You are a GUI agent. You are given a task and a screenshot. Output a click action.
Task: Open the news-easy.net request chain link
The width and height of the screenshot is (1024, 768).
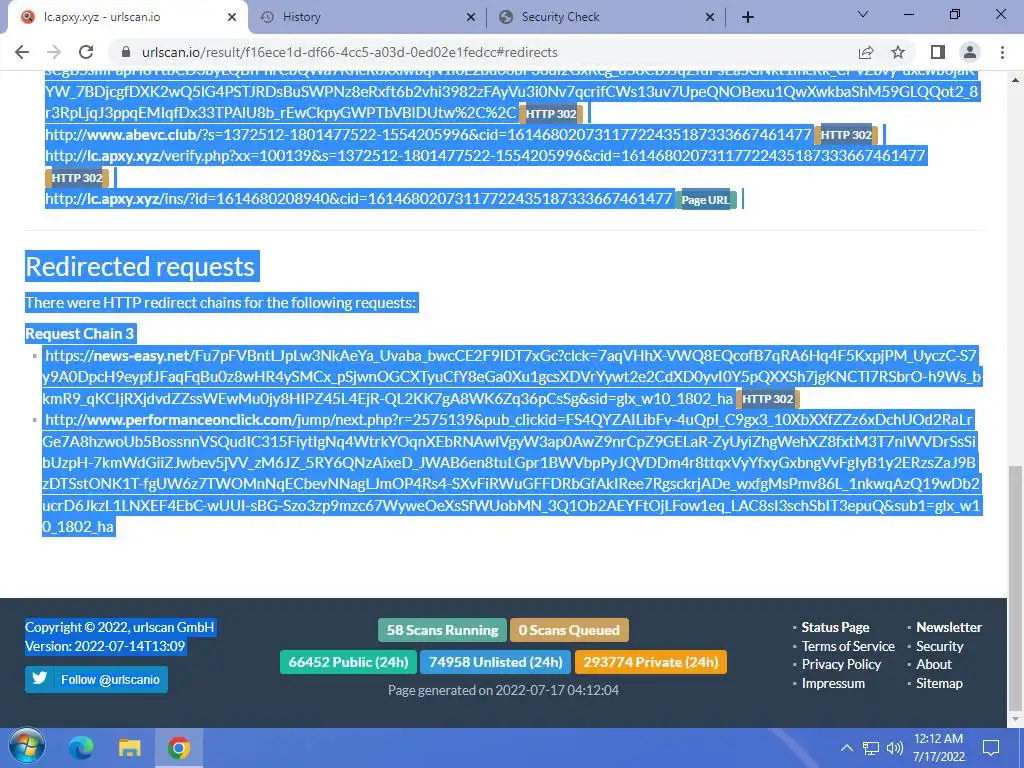(x=511, y=377)
